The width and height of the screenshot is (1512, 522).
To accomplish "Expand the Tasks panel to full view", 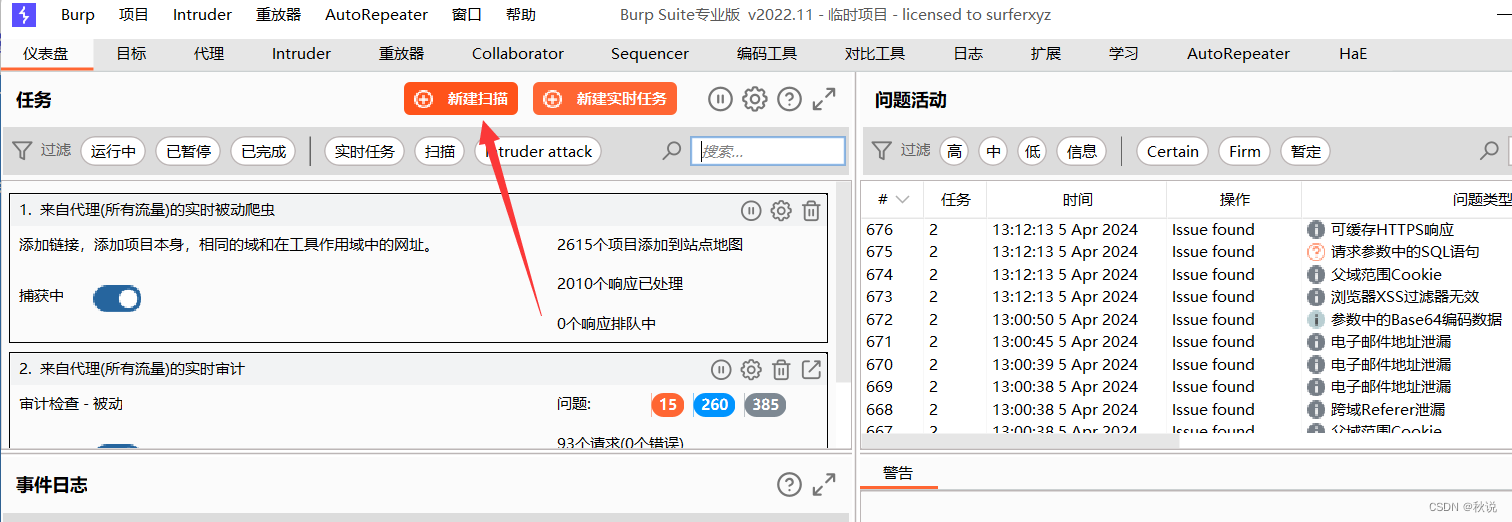I will point(824,99).
